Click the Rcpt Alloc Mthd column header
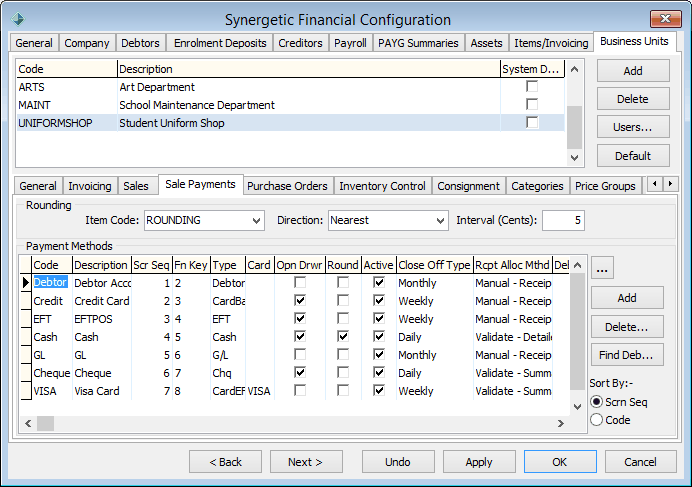This screenshot has height=487, width=692. click(512, 265)
